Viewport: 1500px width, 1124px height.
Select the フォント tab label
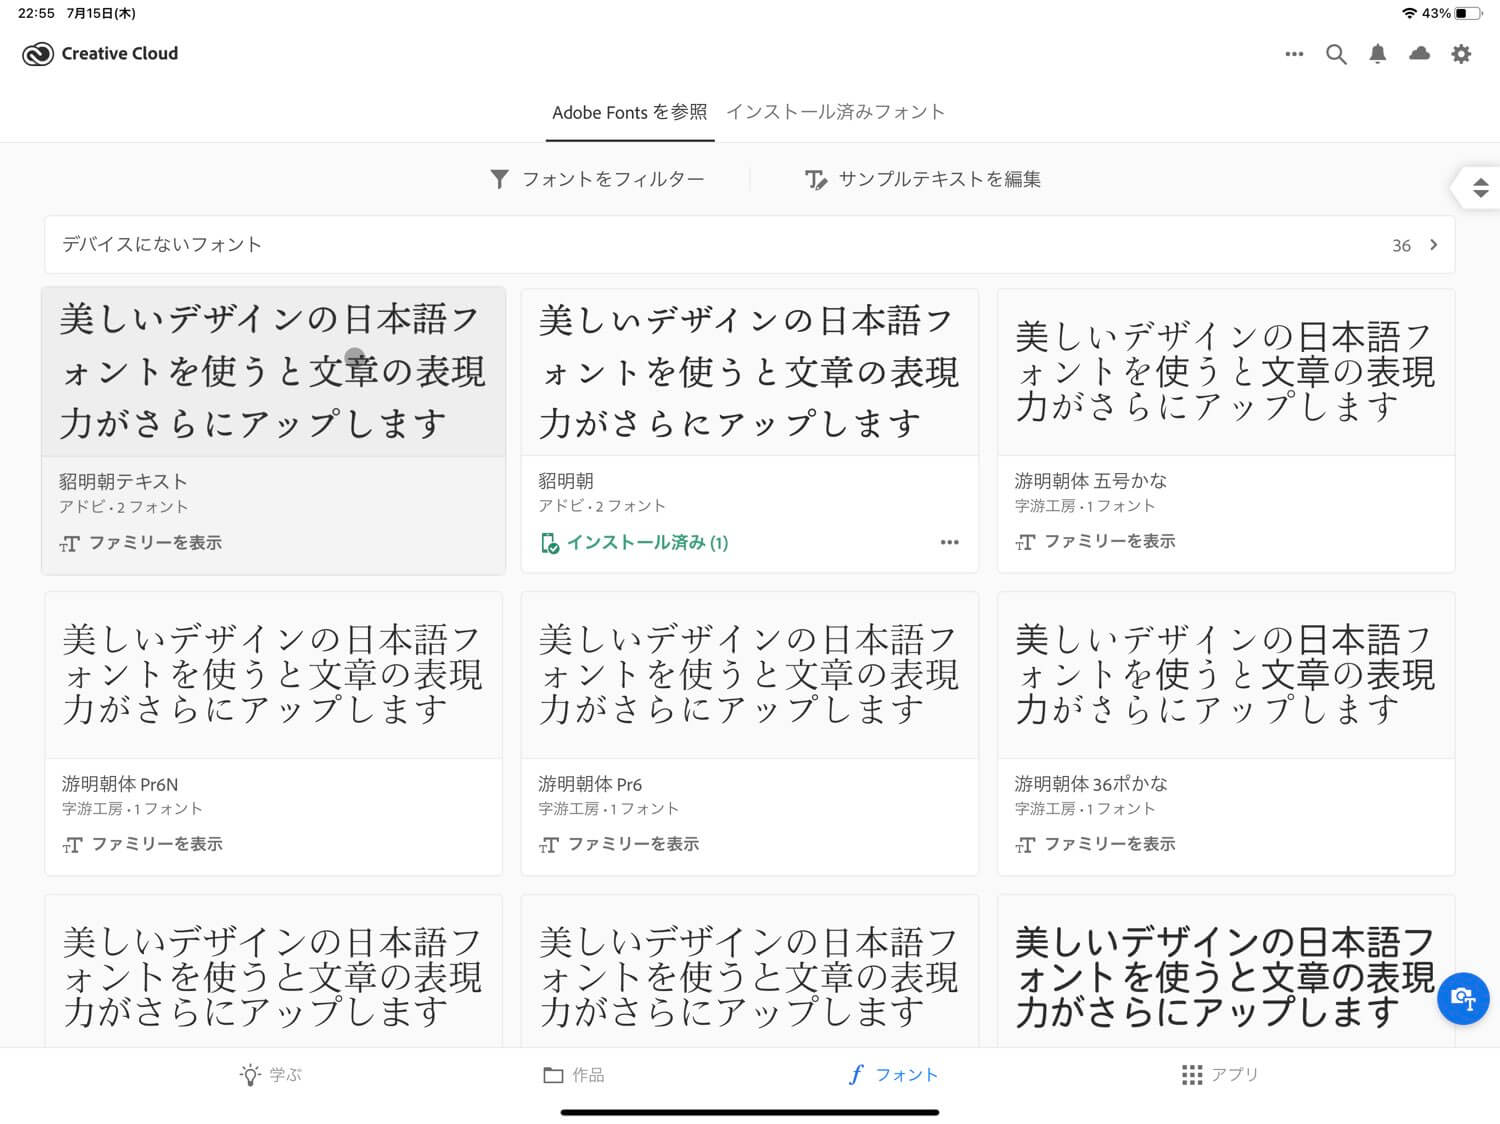pos(907,1075)
